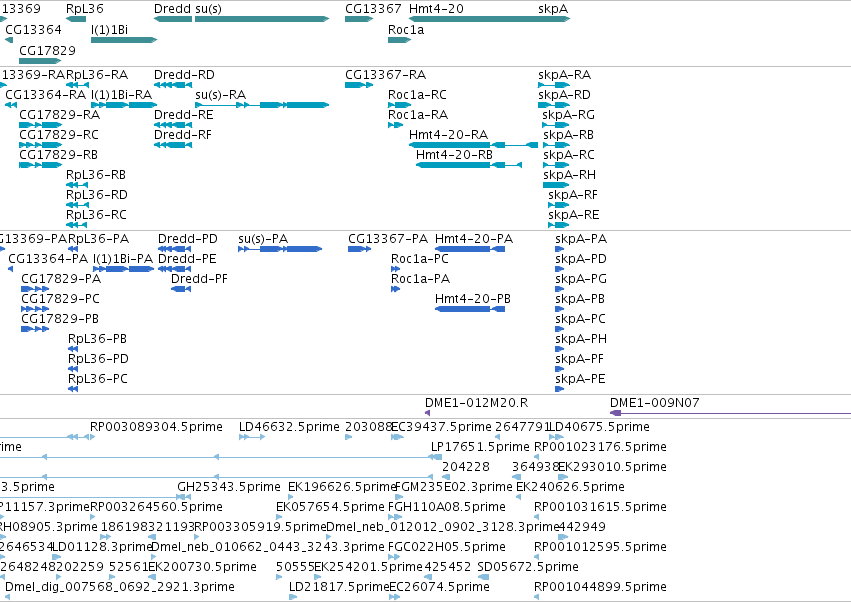Viewport: 851px width, 602px height.
Task: Click the EK240626.5prime EST label
Action: click(x=570, y=487)
